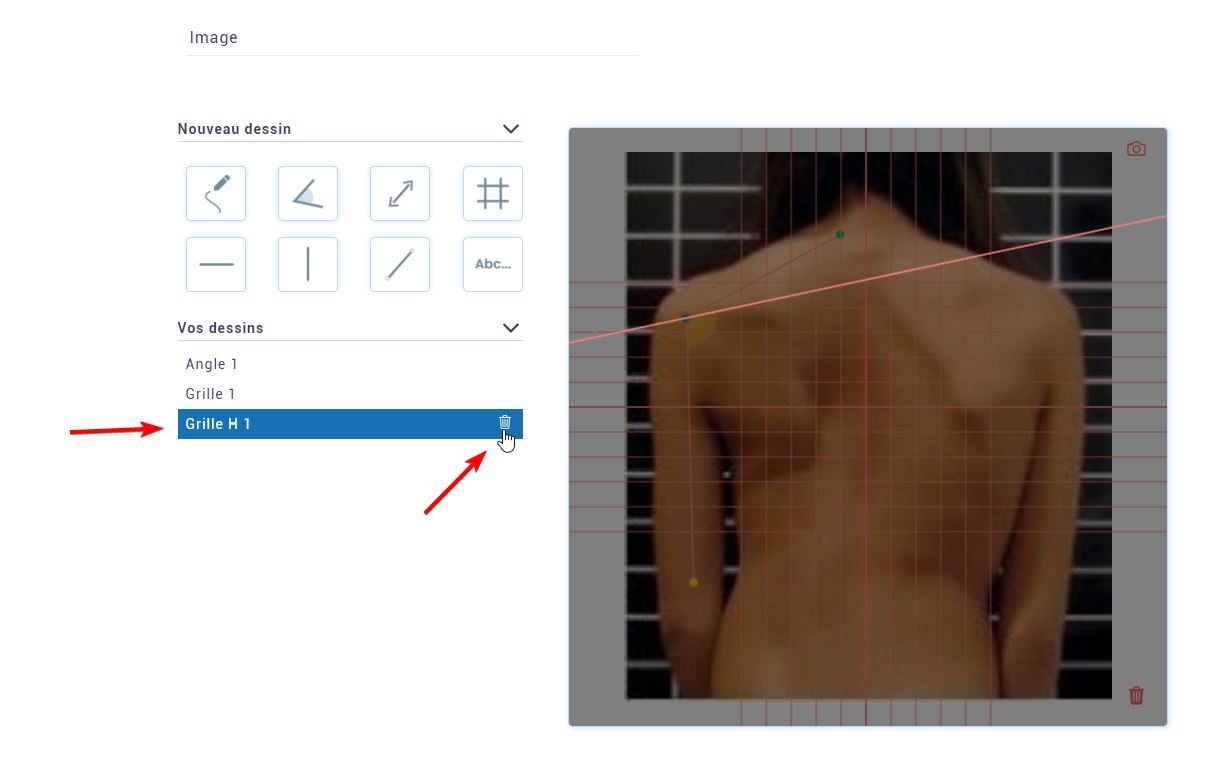
Task: Click the green angle point on the neck
Action: 840,235
